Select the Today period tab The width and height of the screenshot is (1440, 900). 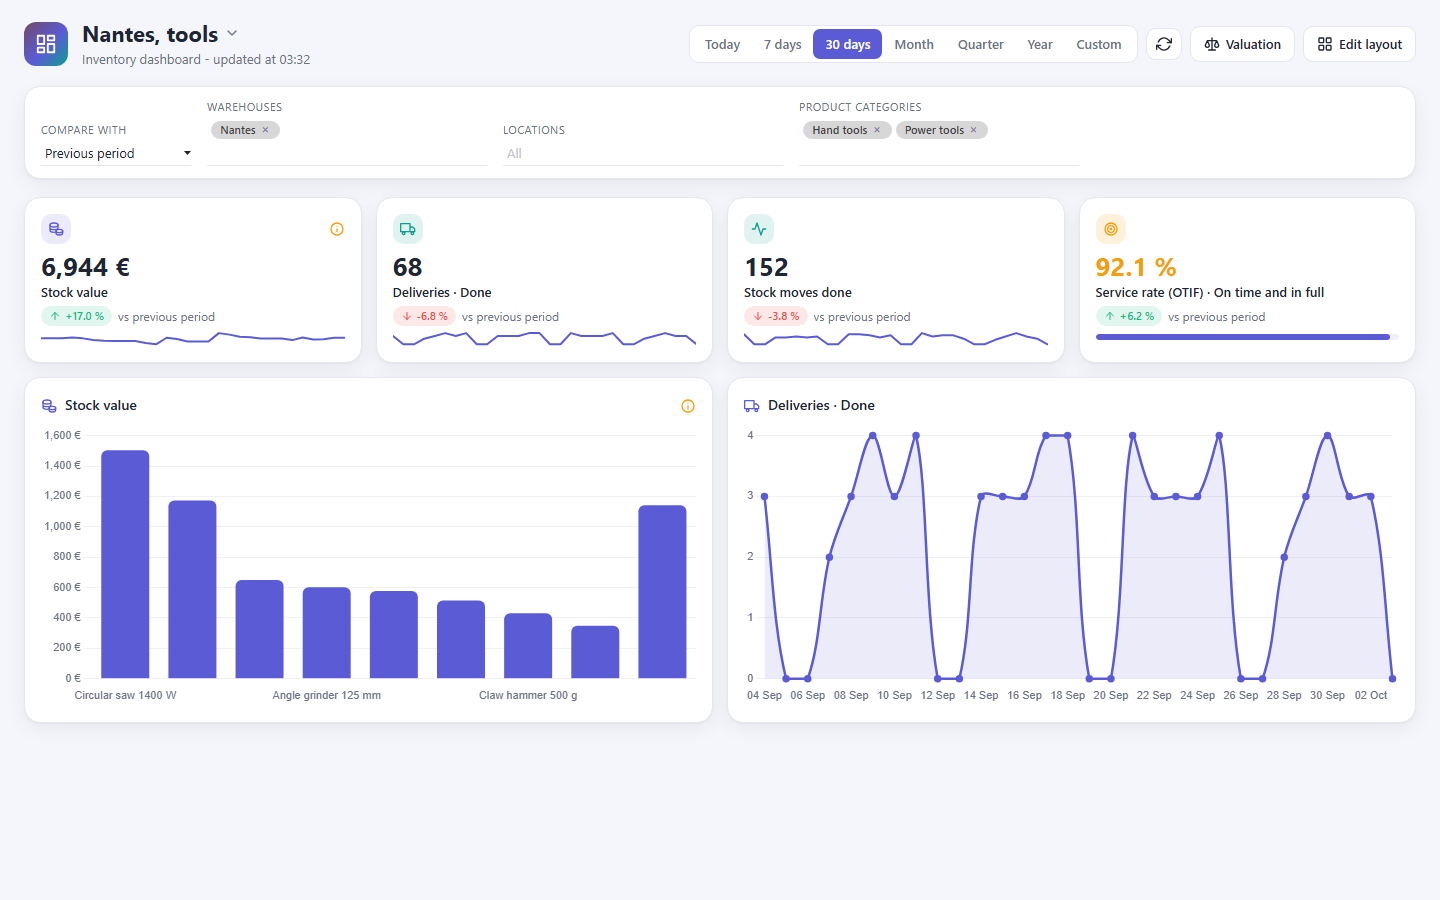point(722,44)
